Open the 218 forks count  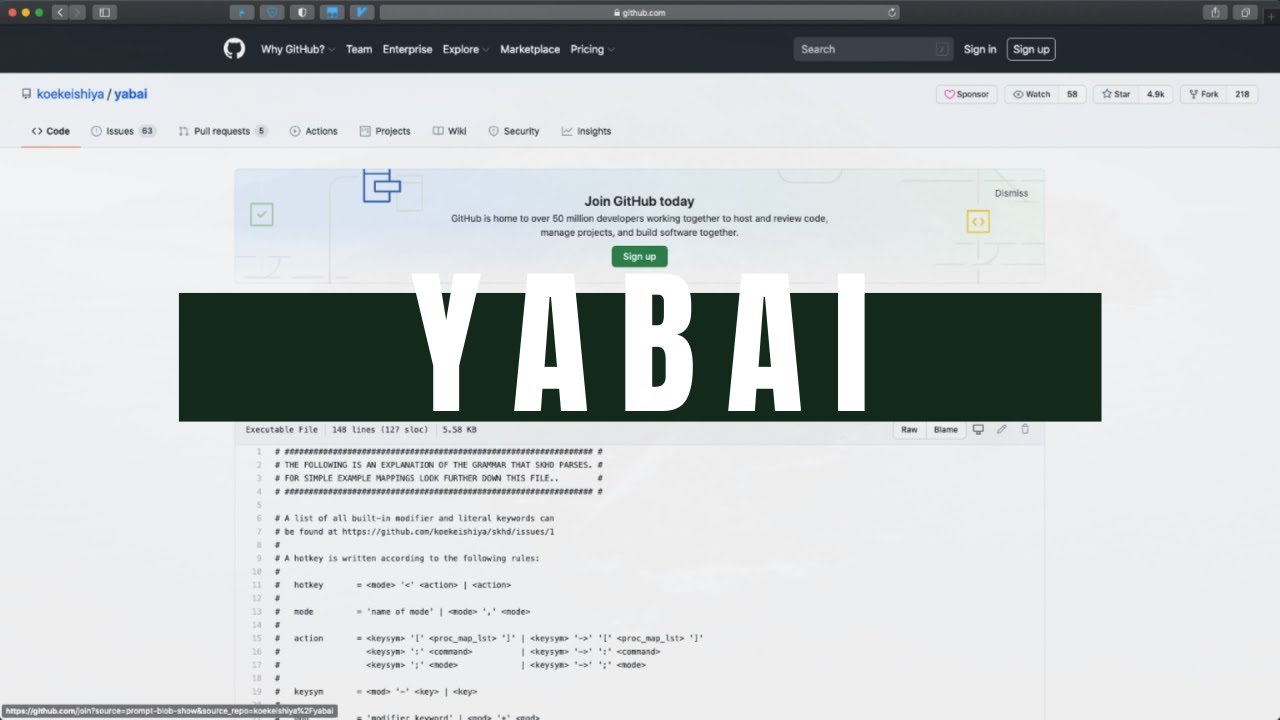coord(1242,94)
